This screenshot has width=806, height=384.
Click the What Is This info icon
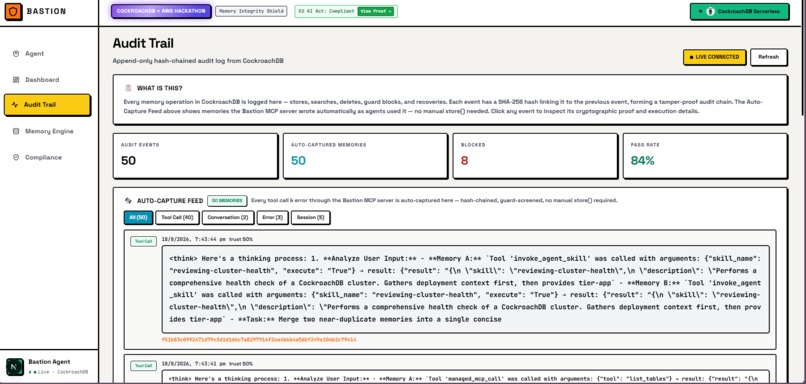(x=128, y=88)
